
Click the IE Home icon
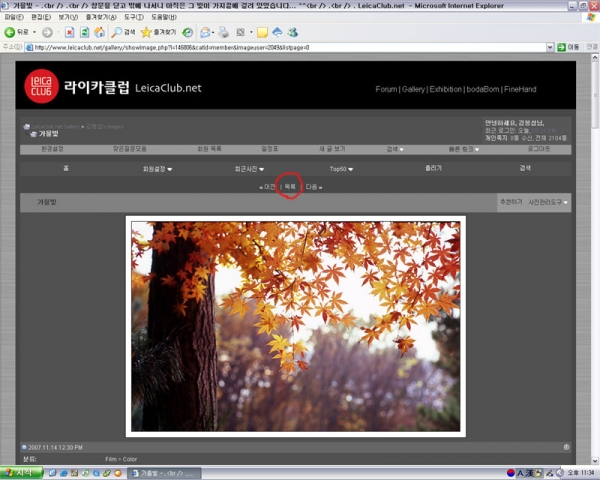click(99, 32)
